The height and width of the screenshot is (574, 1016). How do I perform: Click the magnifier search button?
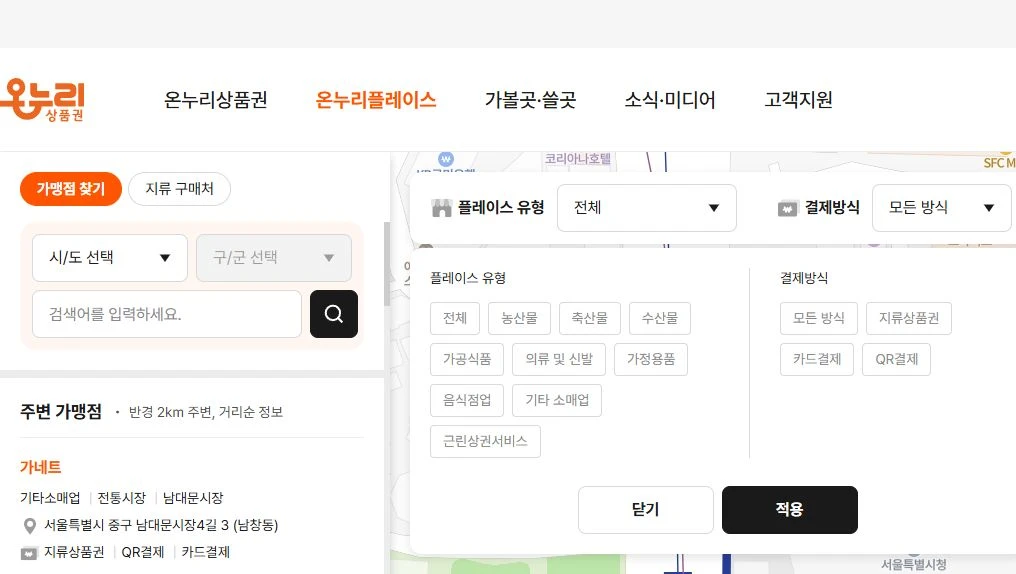(334, 314)
